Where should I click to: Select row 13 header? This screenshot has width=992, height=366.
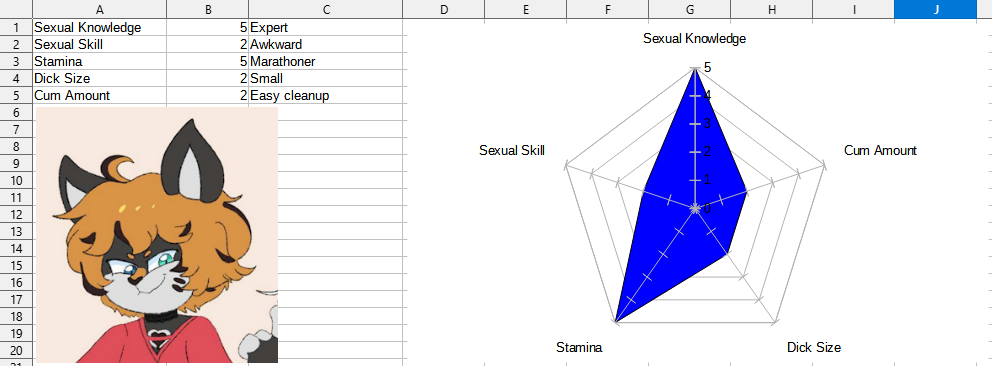pos(16,231)
